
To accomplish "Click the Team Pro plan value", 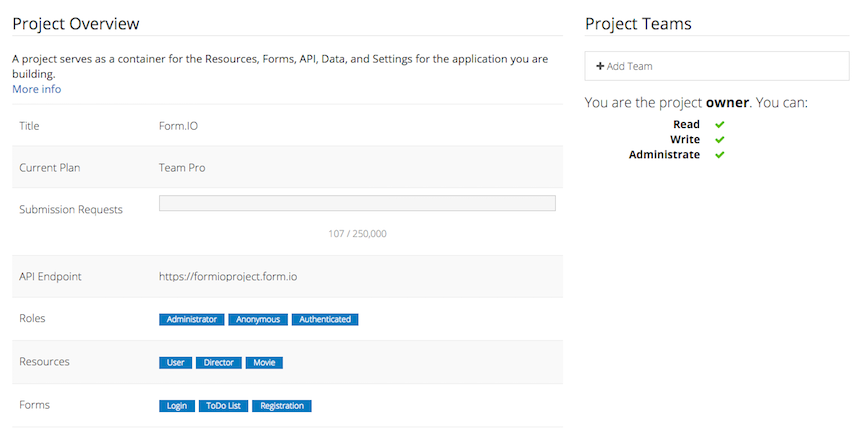I will tap(182, 168).
